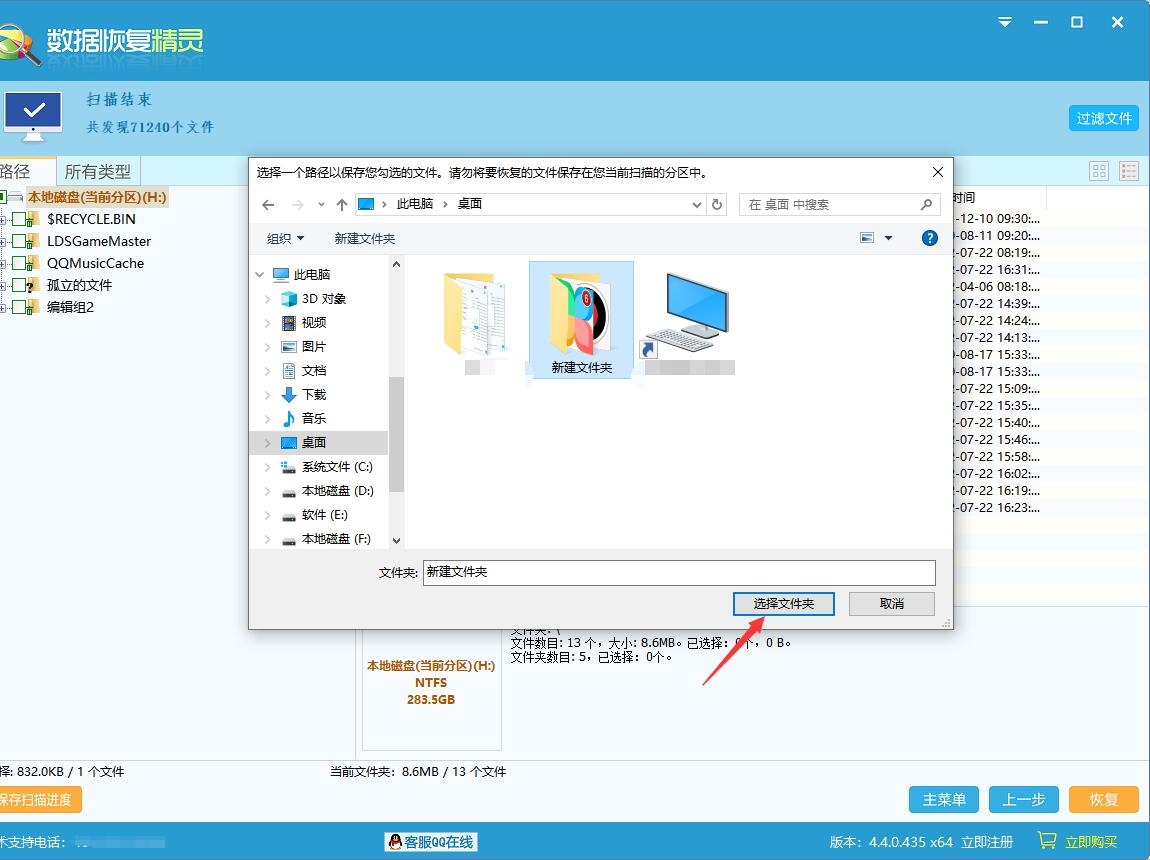Click the back arrow in folder dialog
This screenshot has width=1150, height=860.
[x=268, y=204]
